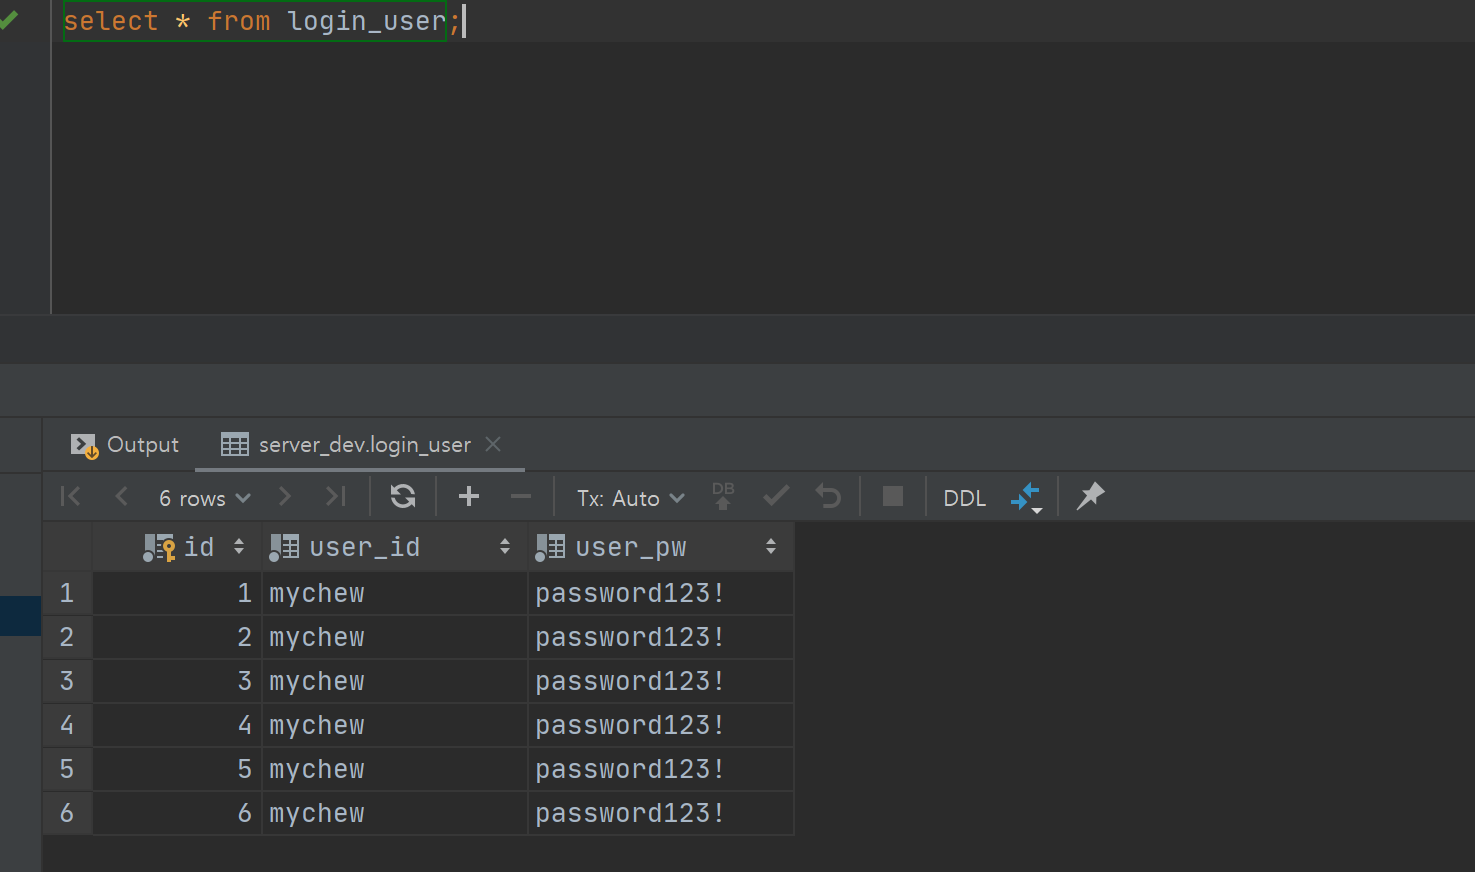Viewport: 1475px width, 872px height.
Task: Show the table DDL
Action: point(965,497)
